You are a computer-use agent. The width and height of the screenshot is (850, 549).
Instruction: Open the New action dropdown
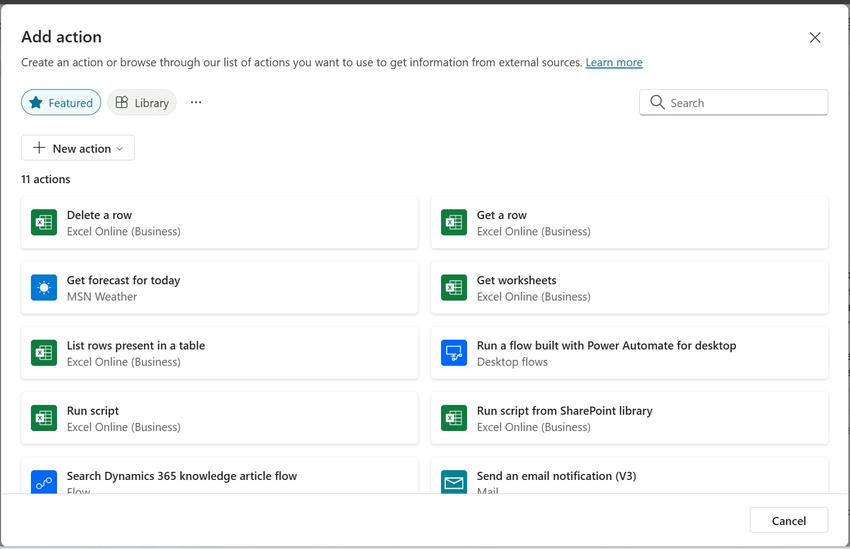[78, 148]
